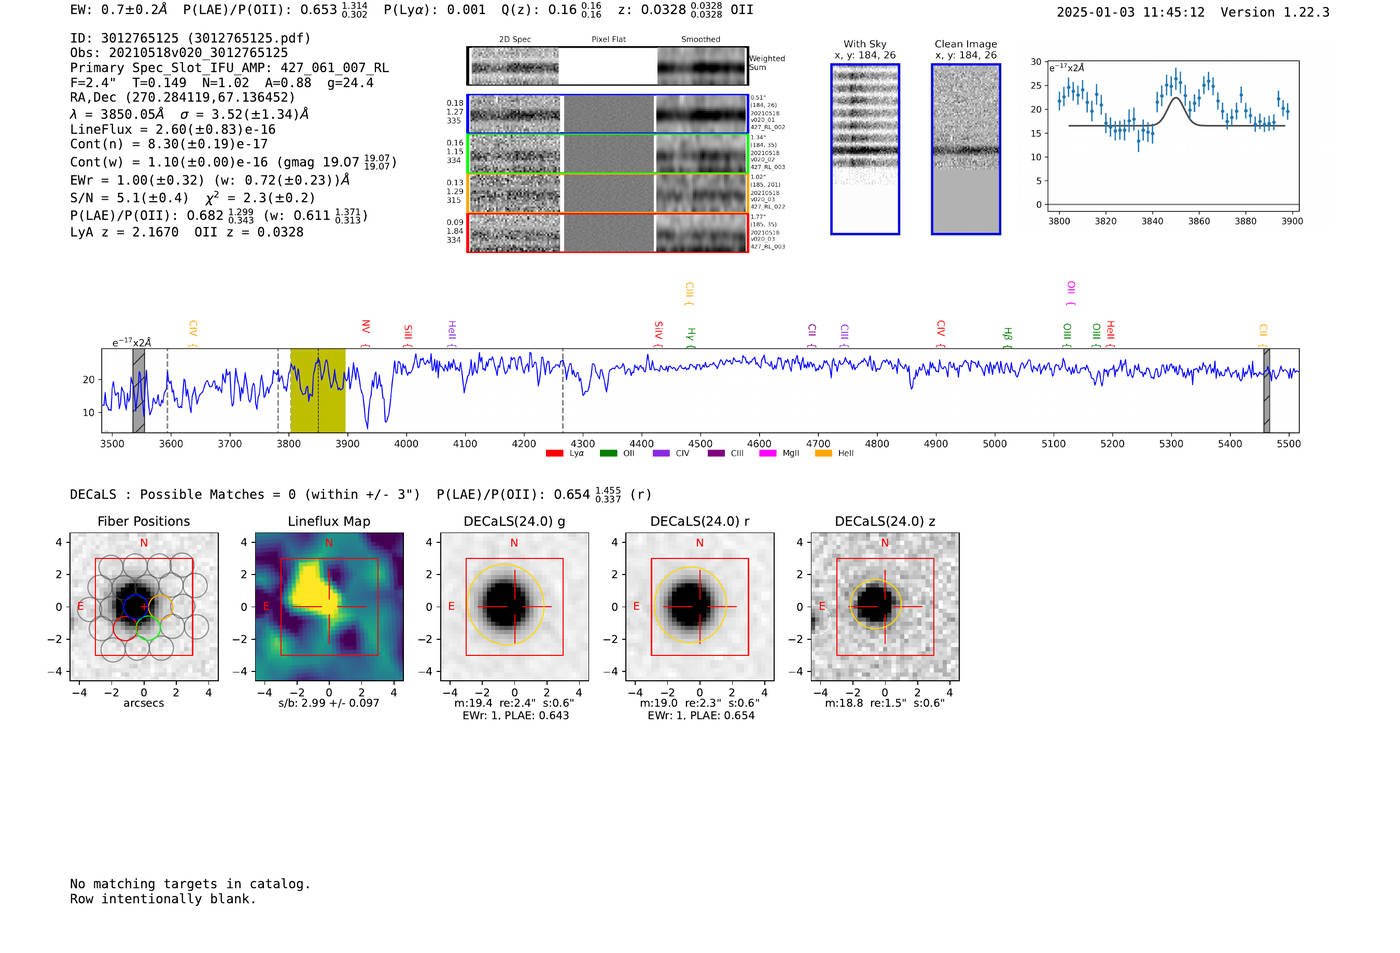The image size is (1400, 953).
Task: Click the 2025-01-03 11:45:12 timestamp
Action: pyautogui.click(x=1131, y=12)
